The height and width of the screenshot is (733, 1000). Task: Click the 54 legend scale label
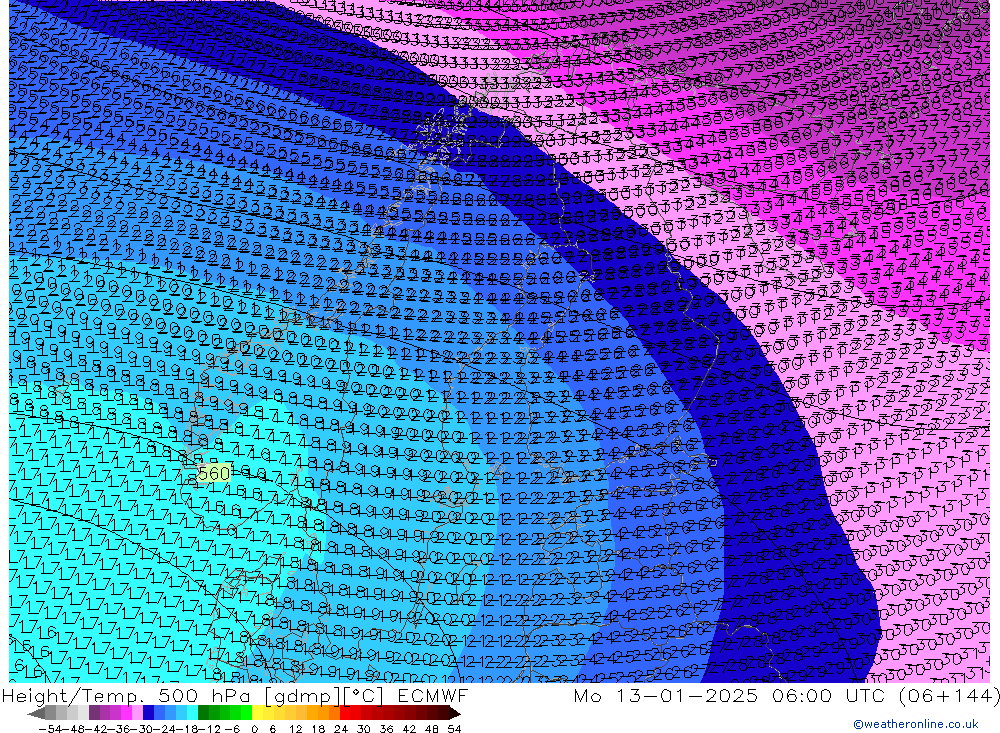click(x=454, y=729)
